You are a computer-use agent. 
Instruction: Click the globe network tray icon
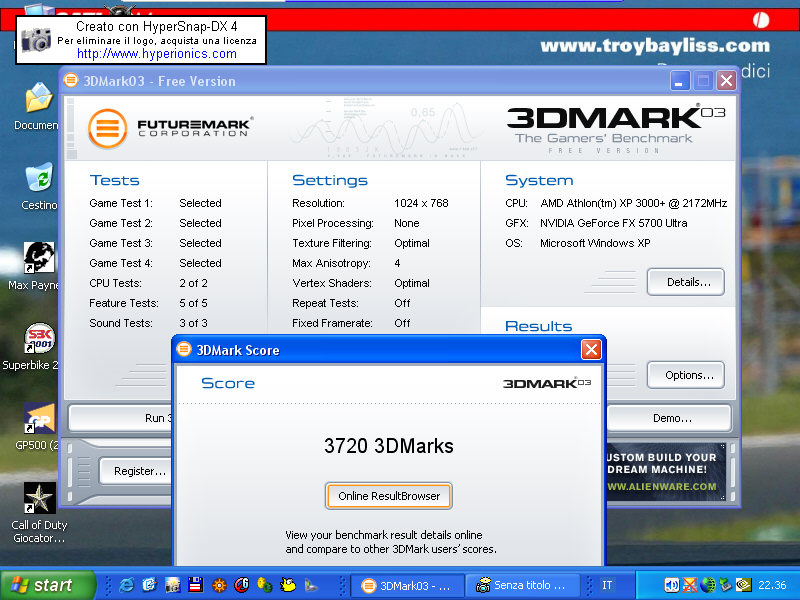pos(708,585)
